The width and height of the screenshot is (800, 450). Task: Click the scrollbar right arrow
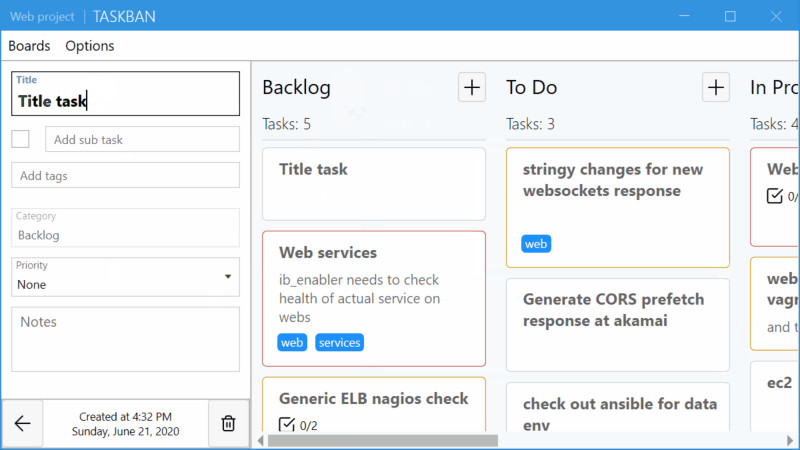pyautogui.click(x=790, y=440)
